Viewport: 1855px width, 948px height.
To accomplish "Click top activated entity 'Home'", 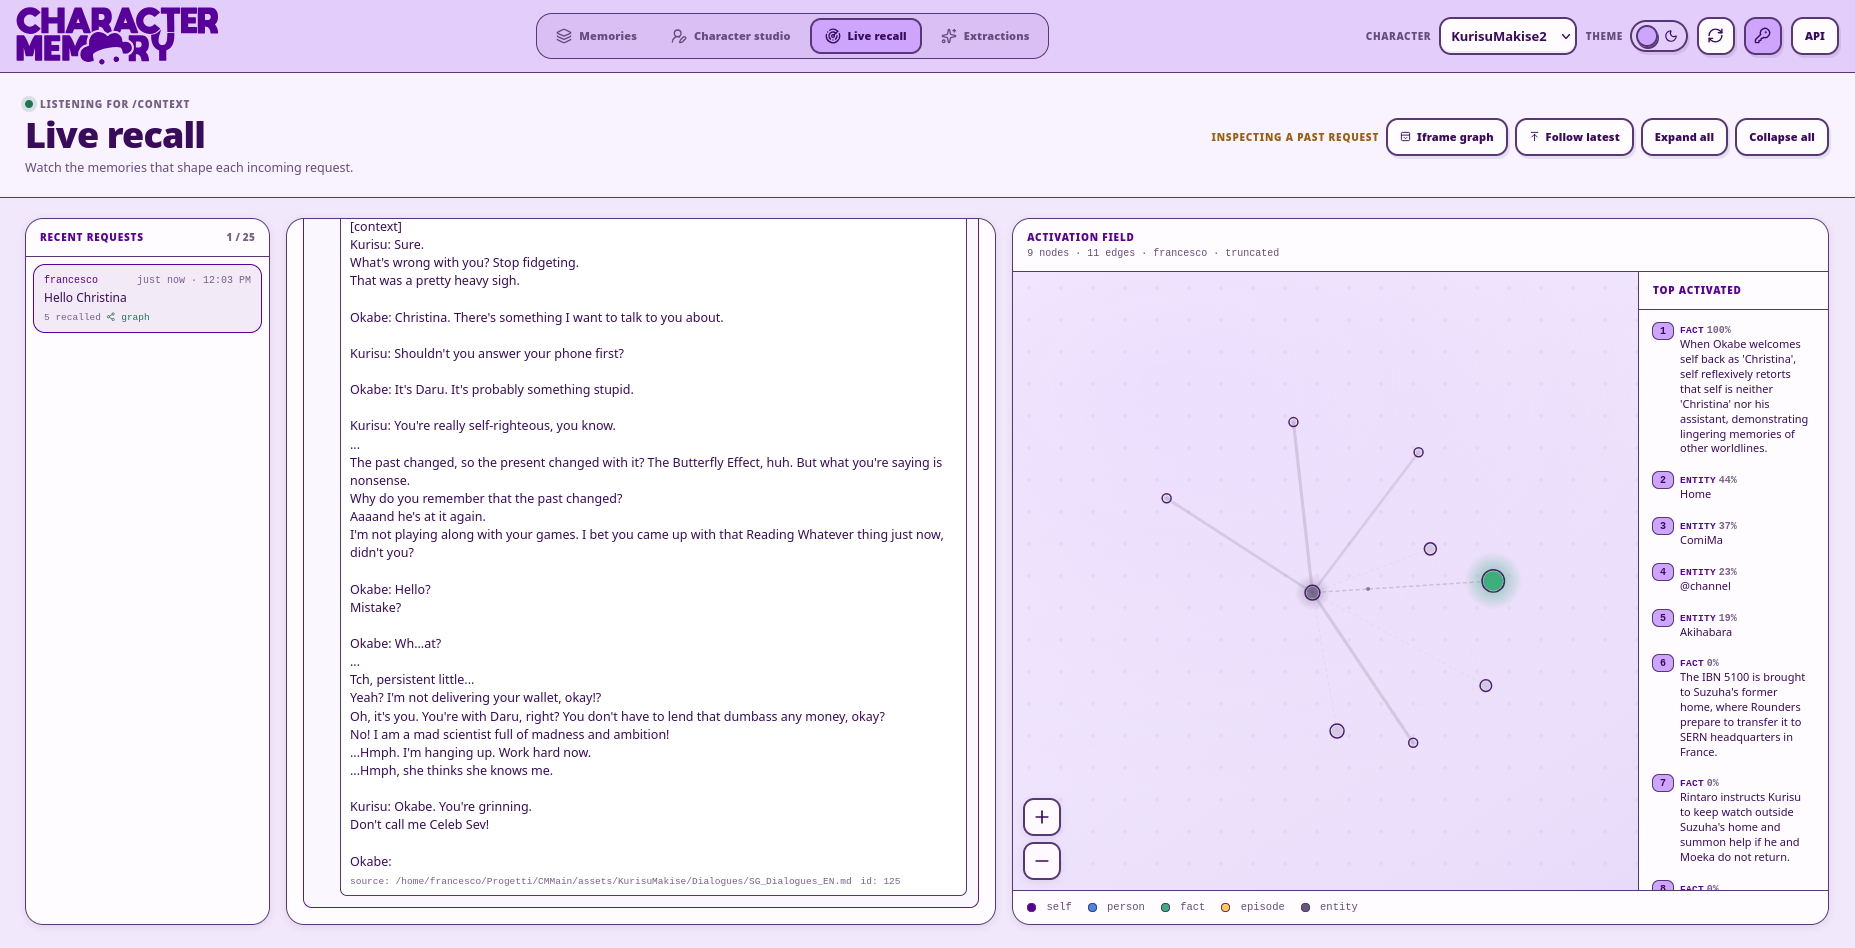I will pos(1733,487).
